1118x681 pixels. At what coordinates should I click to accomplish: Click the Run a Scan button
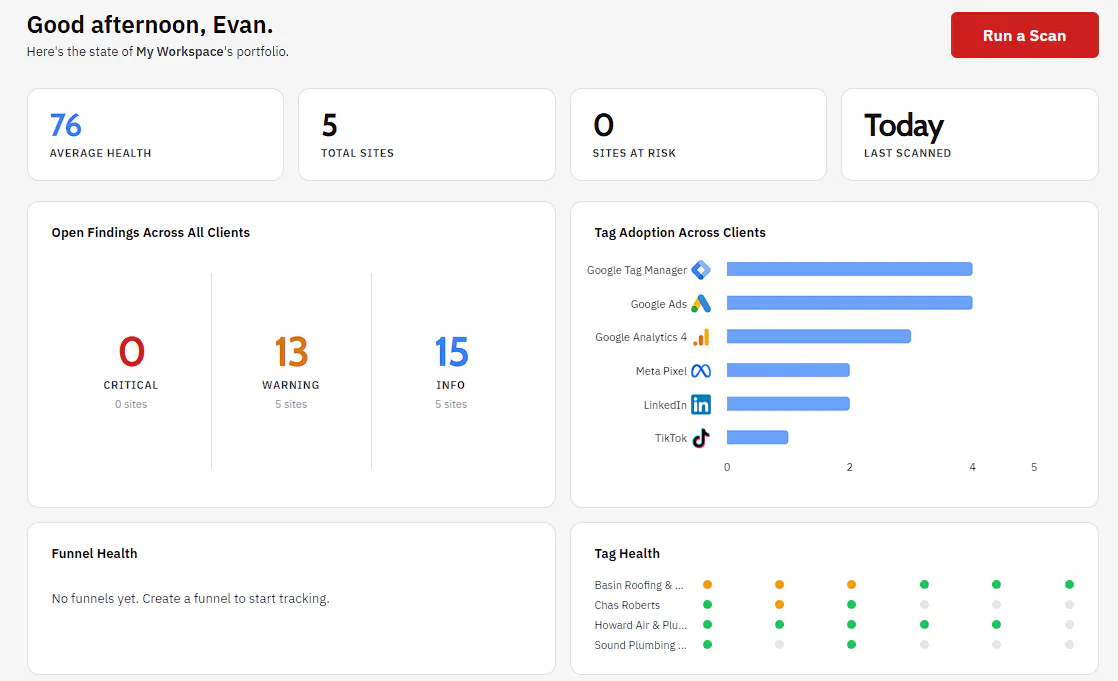(x=1024, y=35)
